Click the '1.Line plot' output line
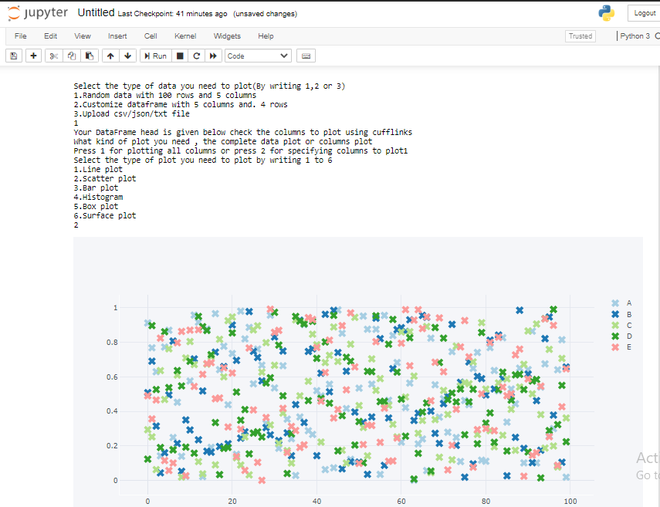Image resolution: width=660 pixels, height=507 pixels. click(x=98, y=169)
